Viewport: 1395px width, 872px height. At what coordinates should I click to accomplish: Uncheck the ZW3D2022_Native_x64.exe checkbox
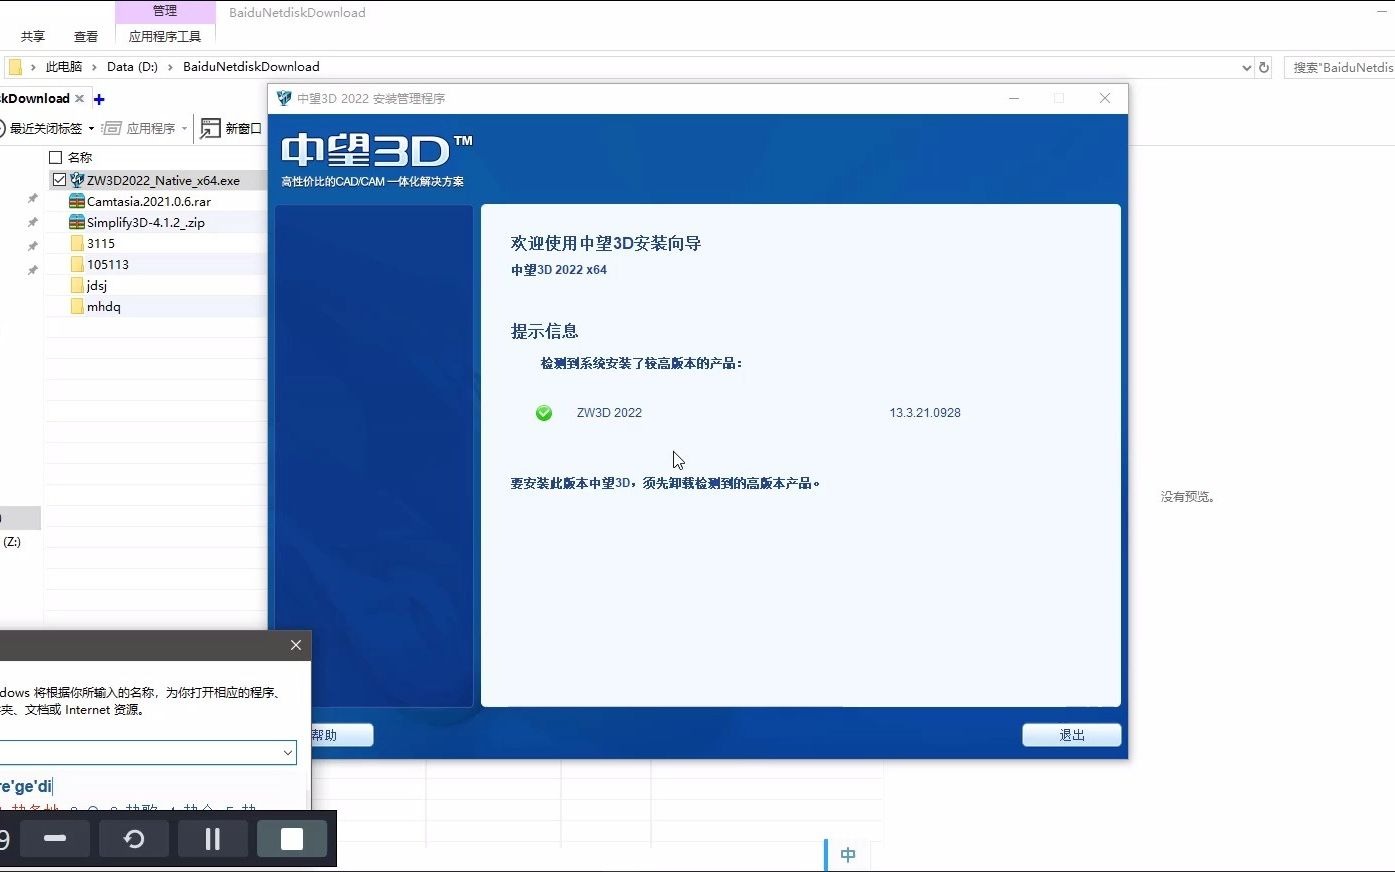click(x=59, y=179)
